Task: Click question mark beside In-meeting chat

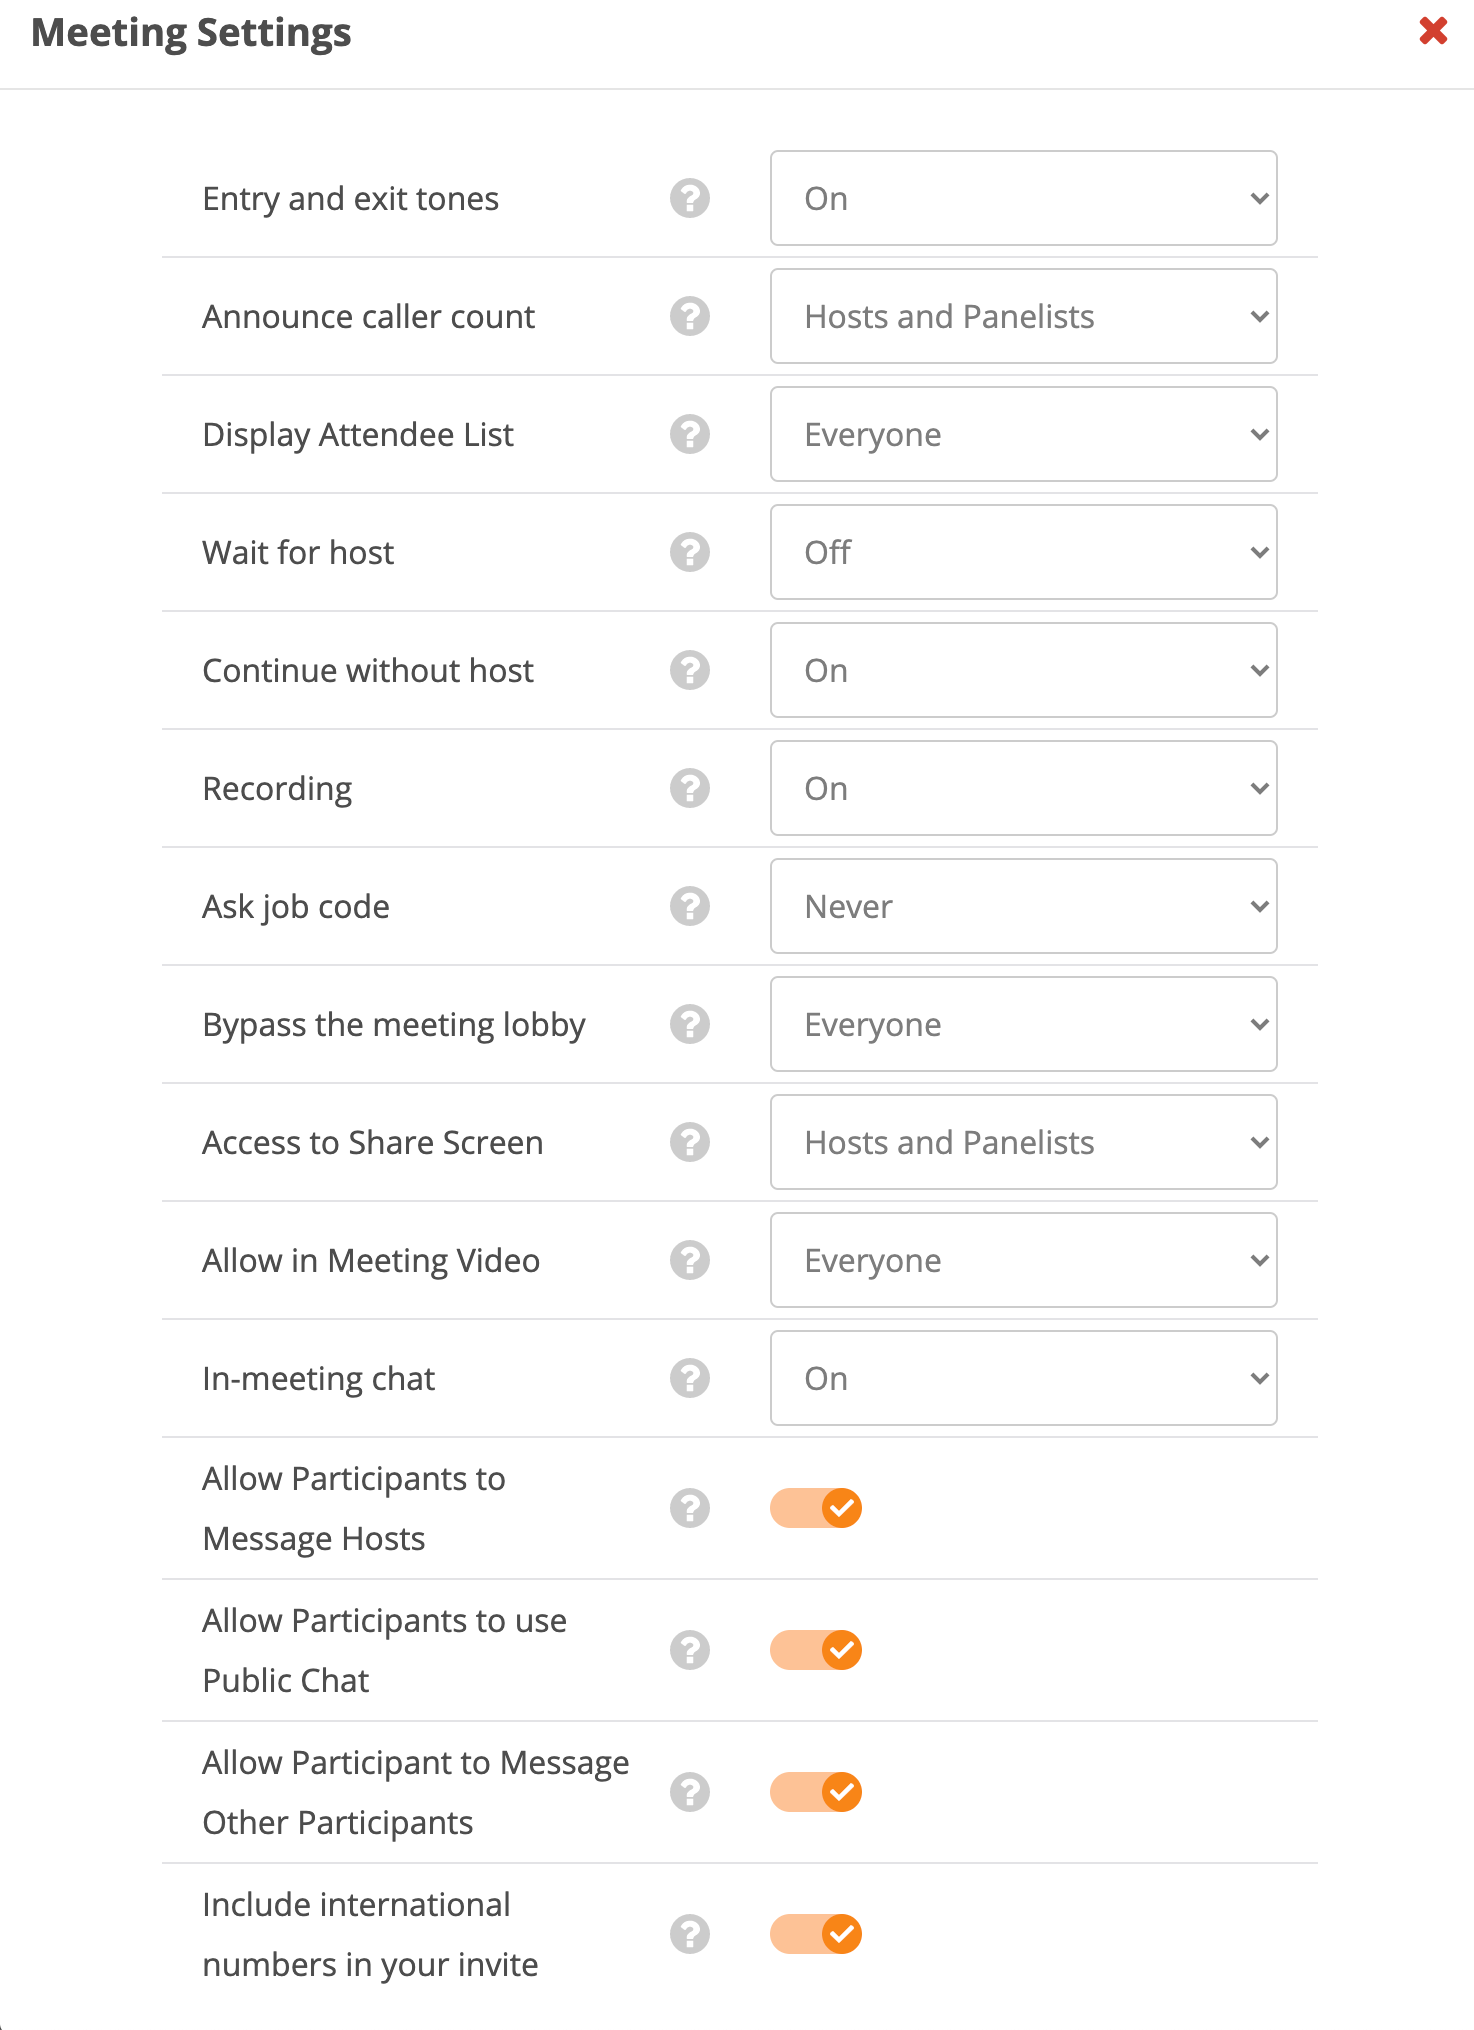Action: [690, 1378]
